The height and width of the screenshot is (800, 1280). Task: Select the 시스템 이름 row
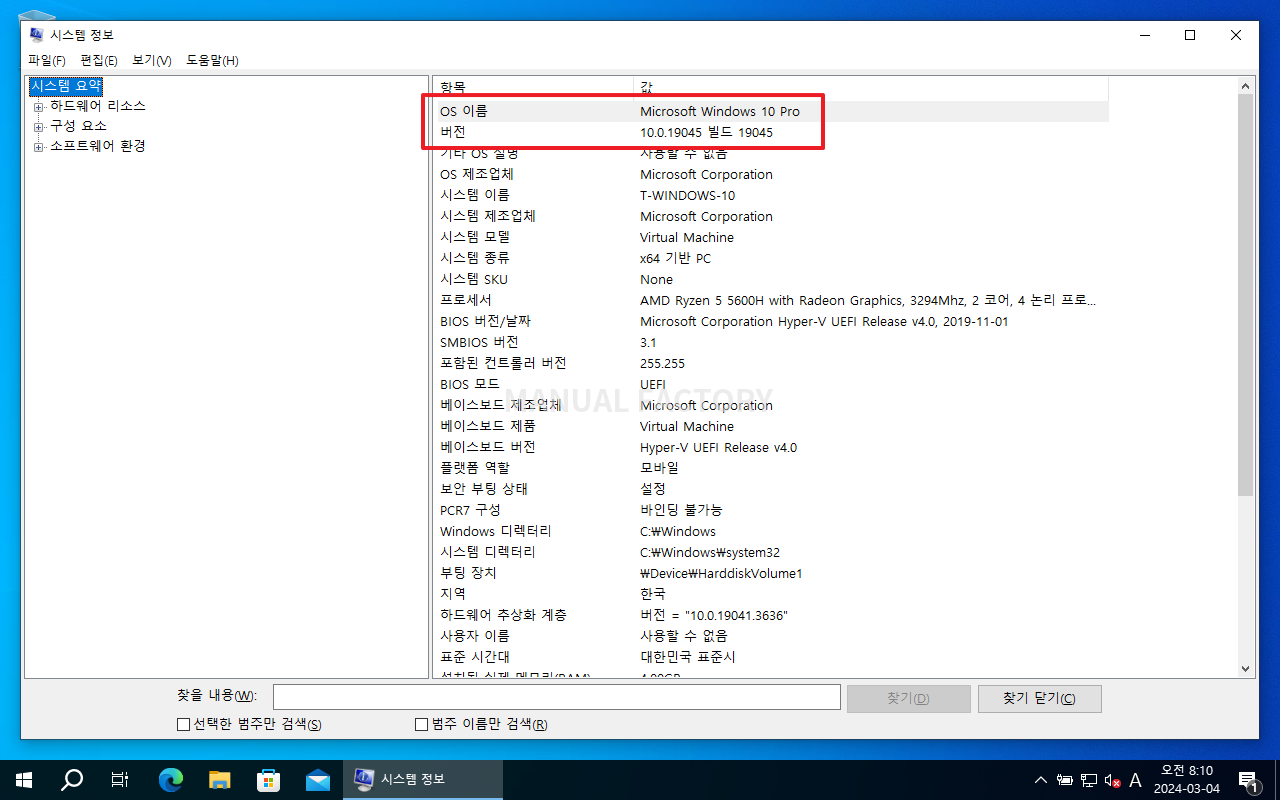click(771, 195)
